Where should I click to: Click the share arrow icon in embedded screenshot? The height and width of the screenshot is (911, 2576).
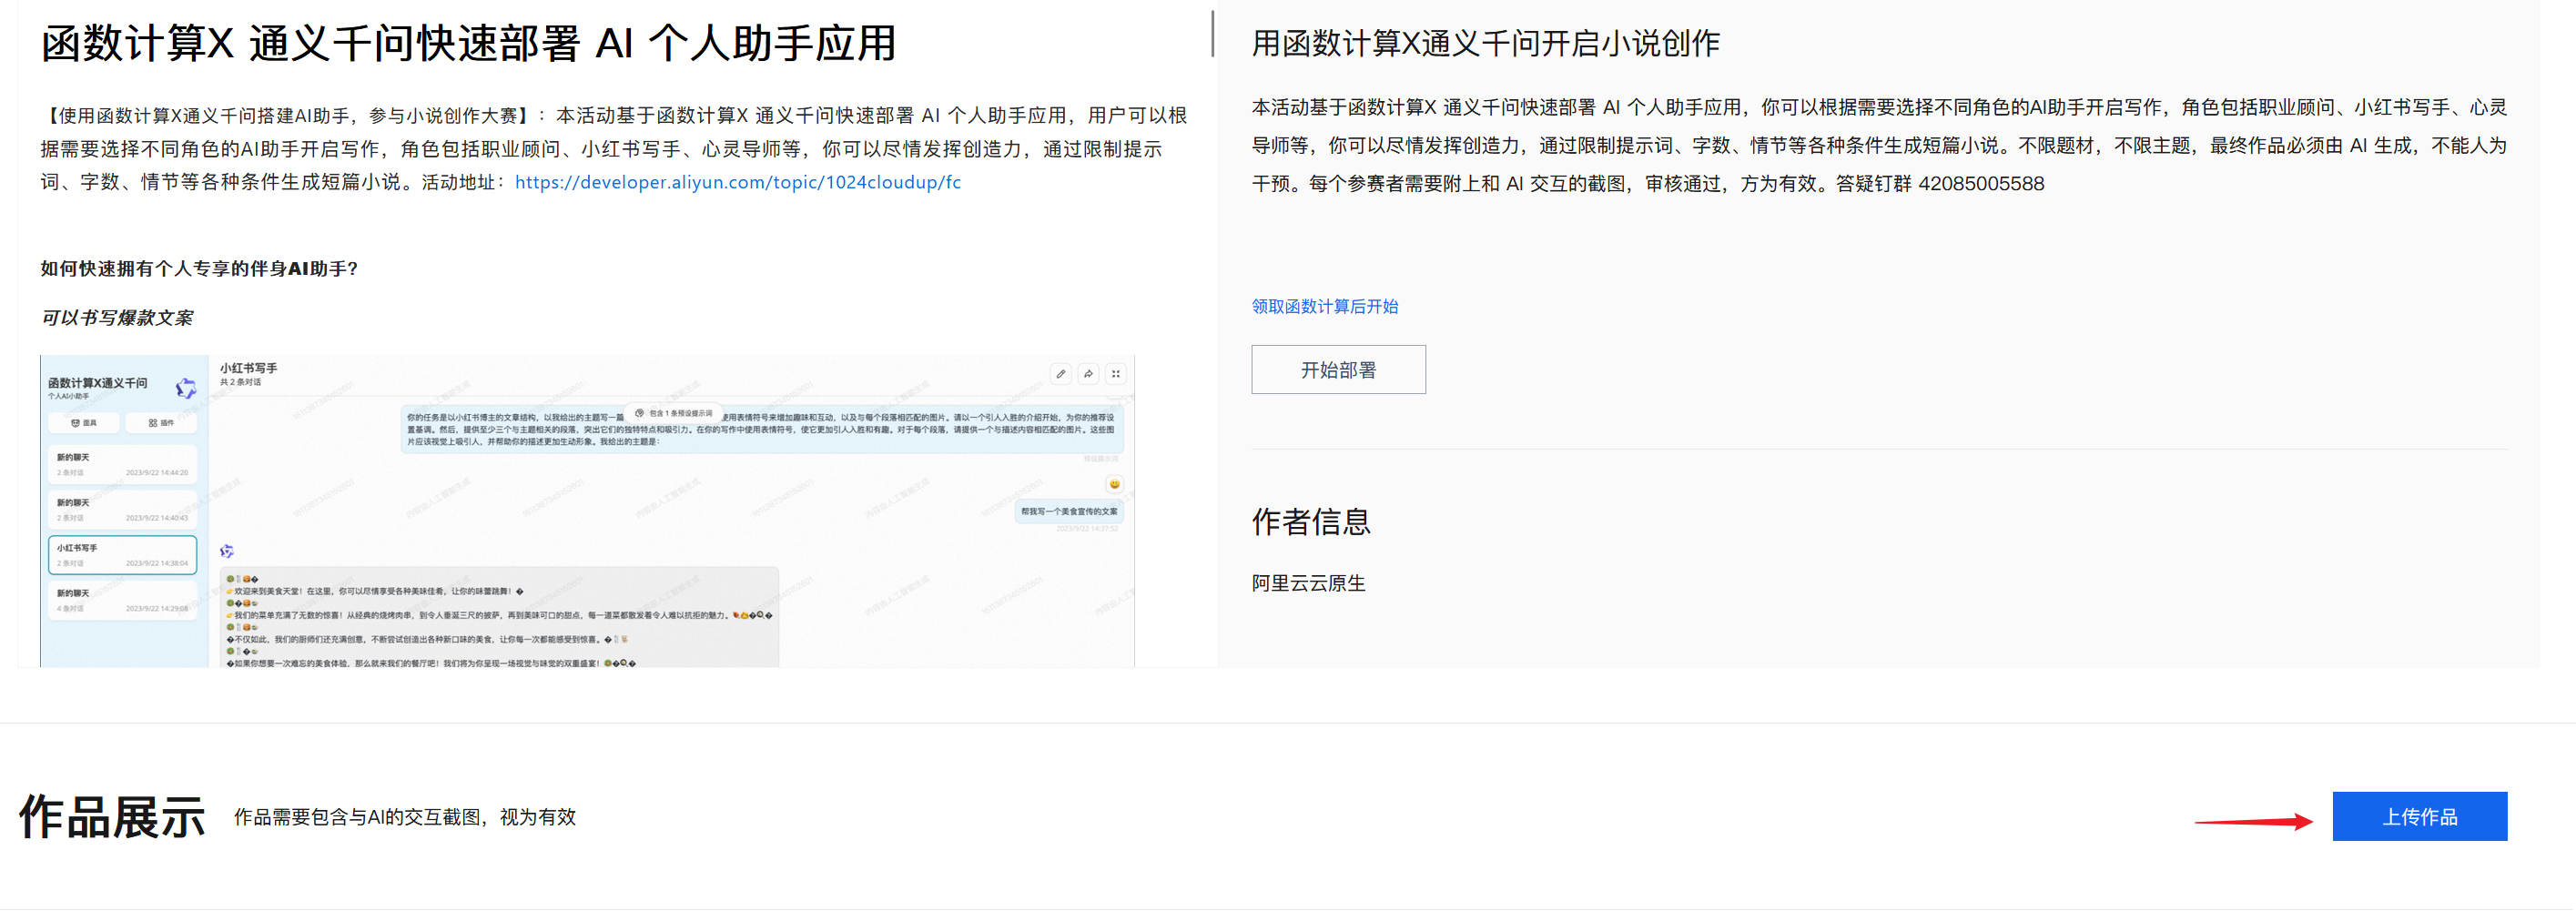click(1088, 374)
